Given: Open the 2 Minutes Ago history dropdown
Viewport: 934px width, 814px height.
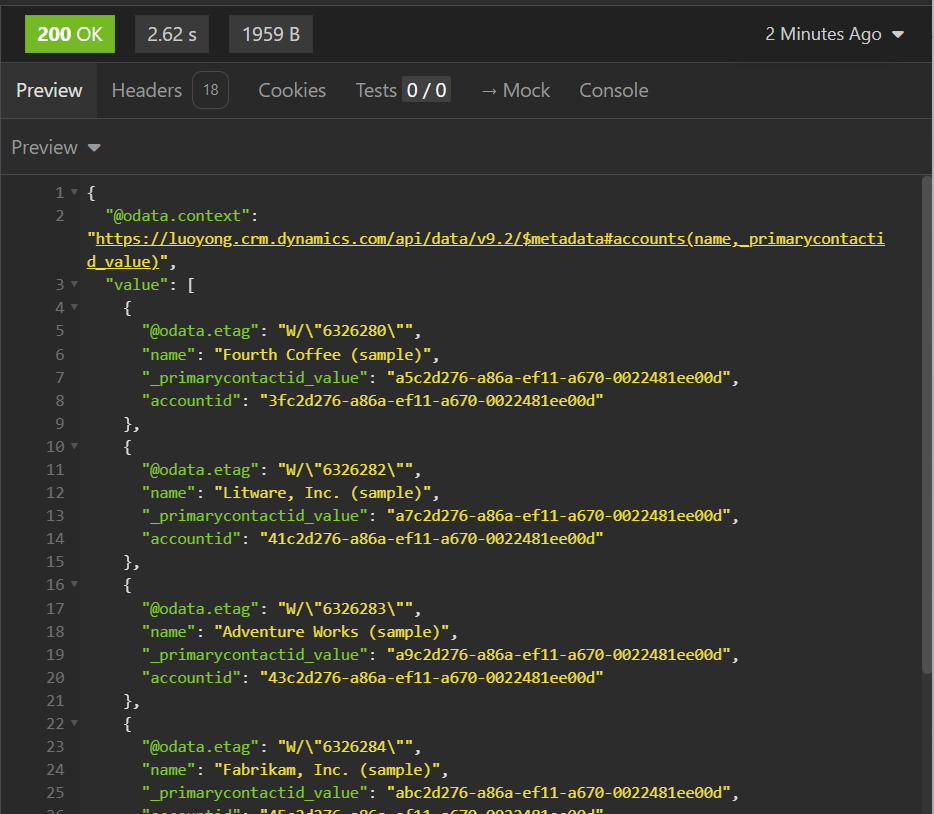Looking at the screenshot, I should coord(834,34).
